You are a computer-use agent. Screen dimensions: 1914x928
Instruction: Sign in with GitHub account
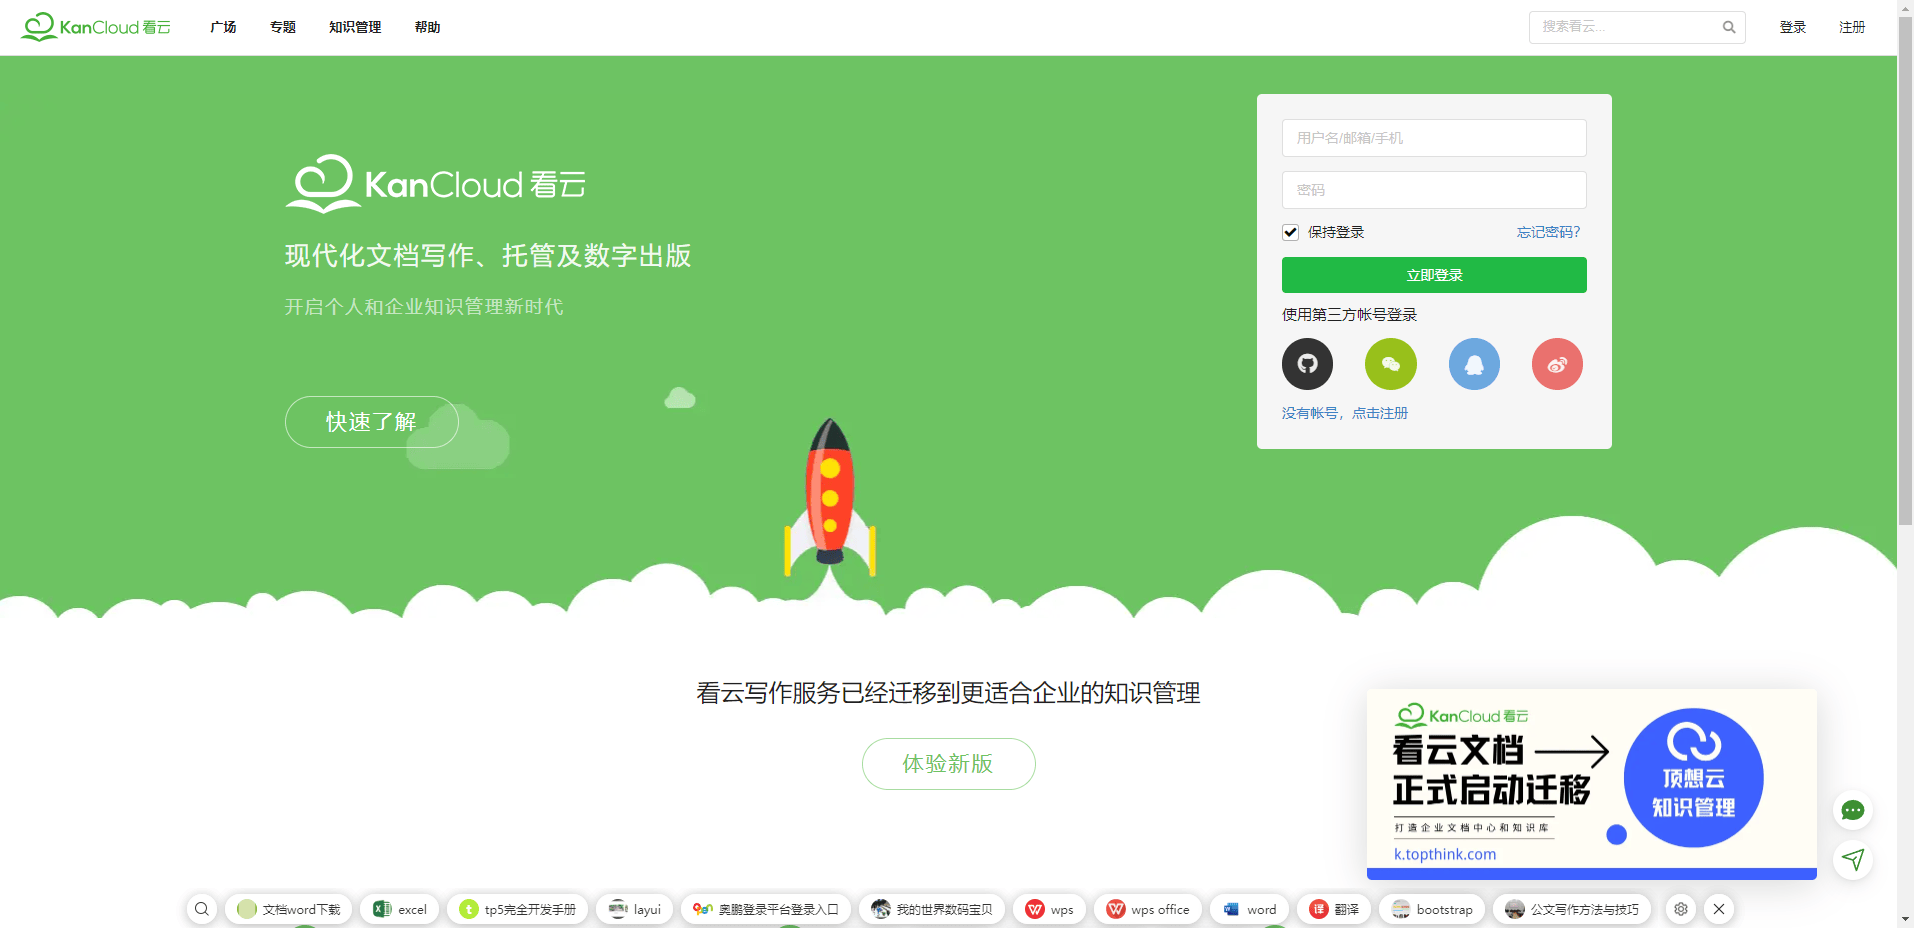(x=1307, y=363)
